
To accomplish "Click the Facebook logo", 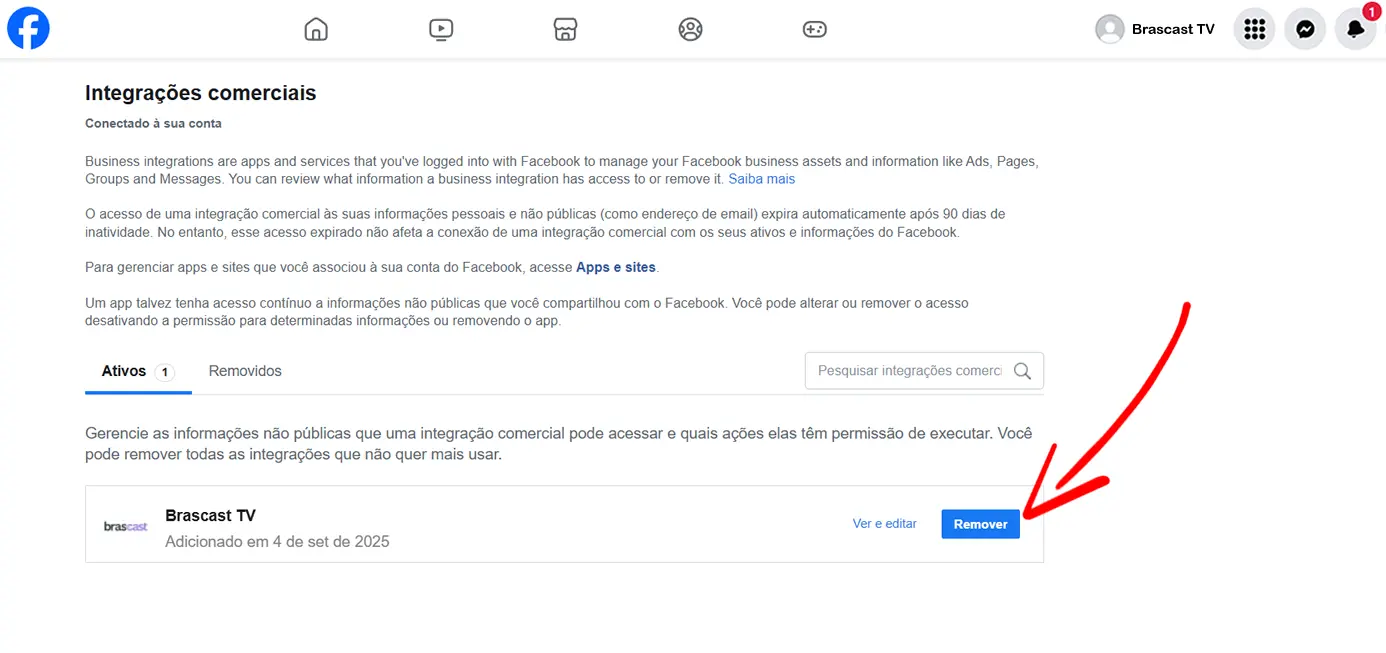I will click(28, 29).
